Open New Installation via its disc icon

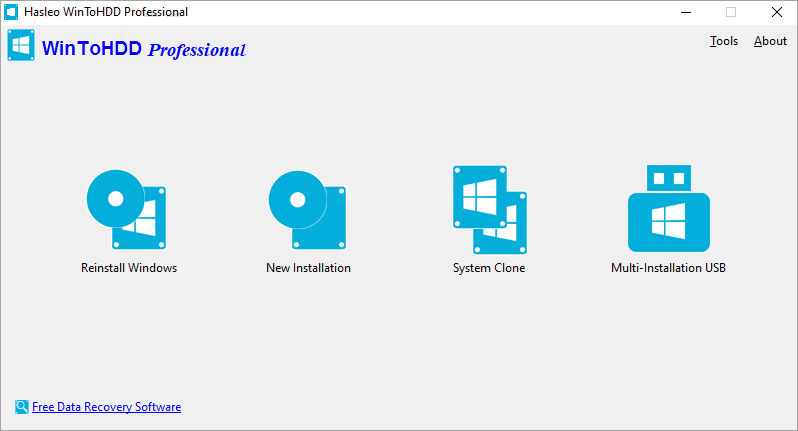tap(307, 209)
